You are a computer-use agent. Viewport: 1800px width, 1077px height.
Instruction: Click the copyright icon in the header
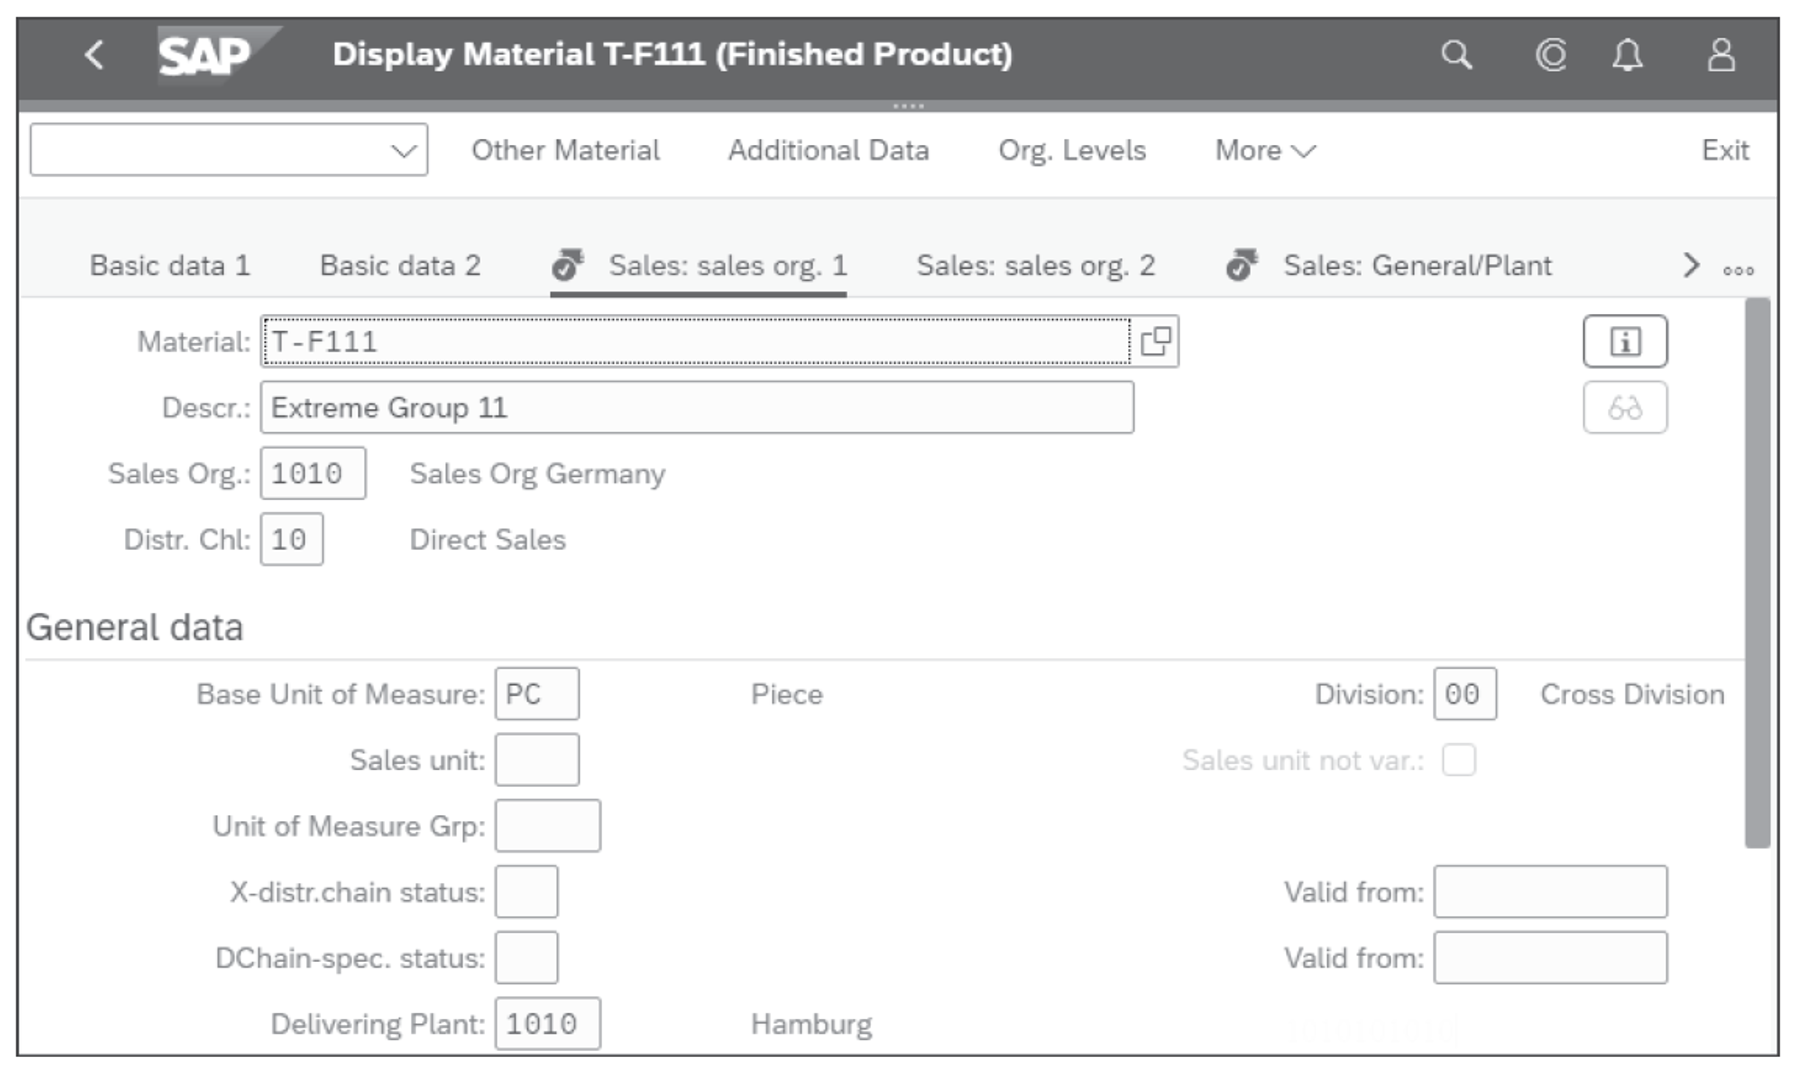tap(1549, 55)
